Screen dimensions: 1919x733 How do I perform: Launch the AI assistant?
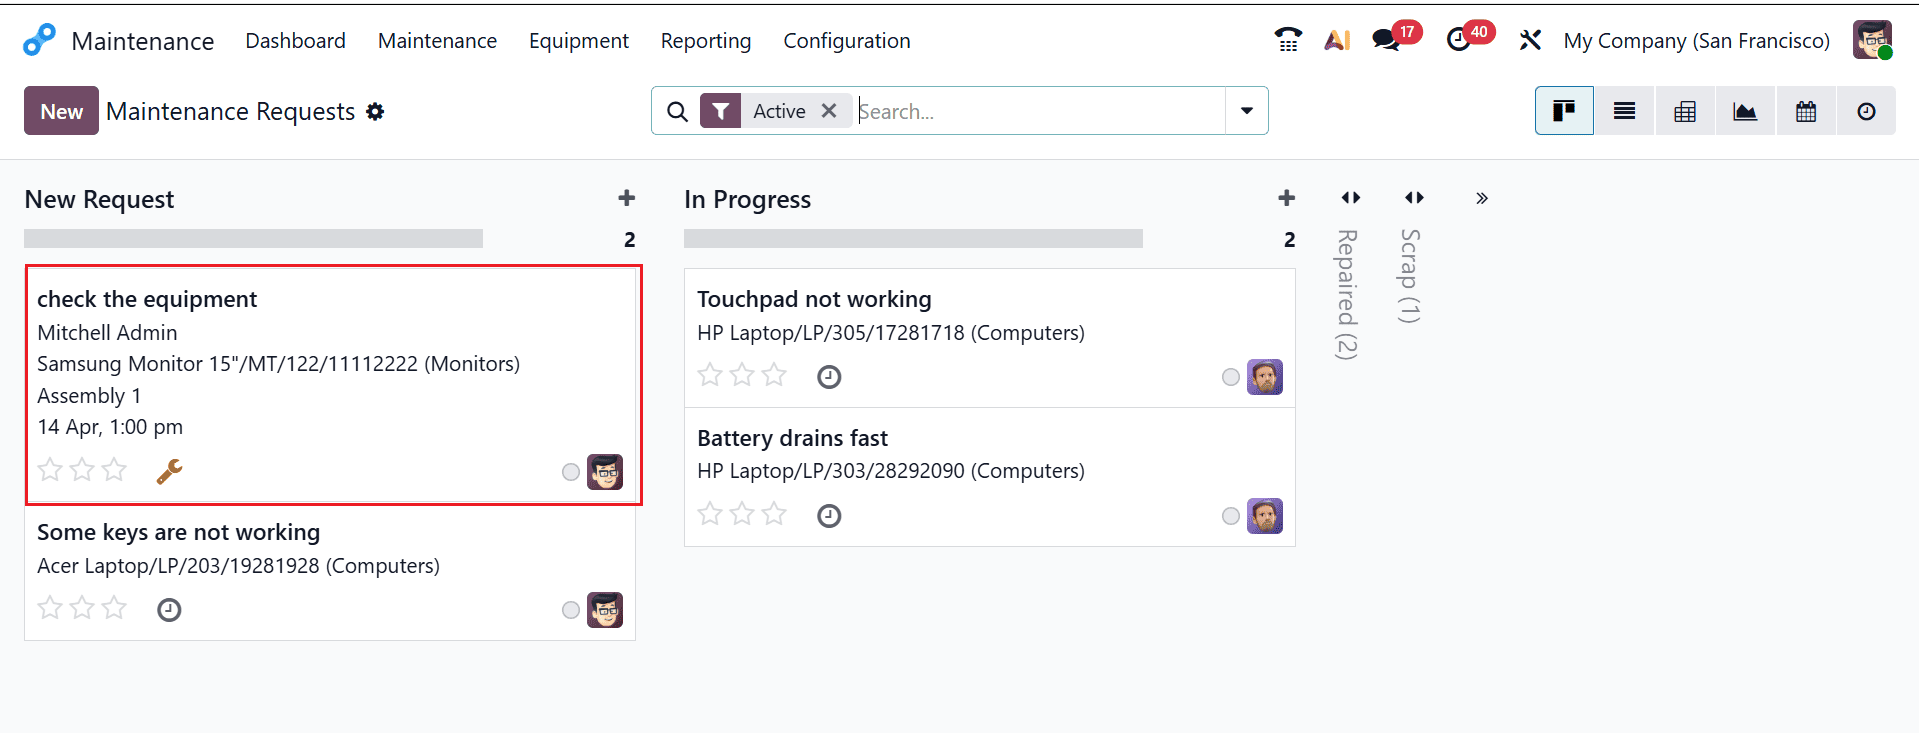pos(1337,40)
